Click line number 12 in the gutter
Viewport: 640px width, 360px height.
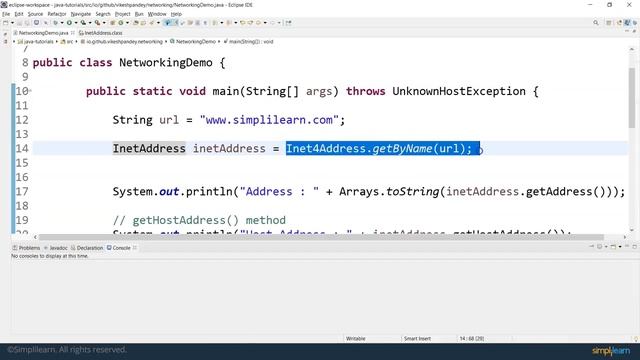coord(22,120)
